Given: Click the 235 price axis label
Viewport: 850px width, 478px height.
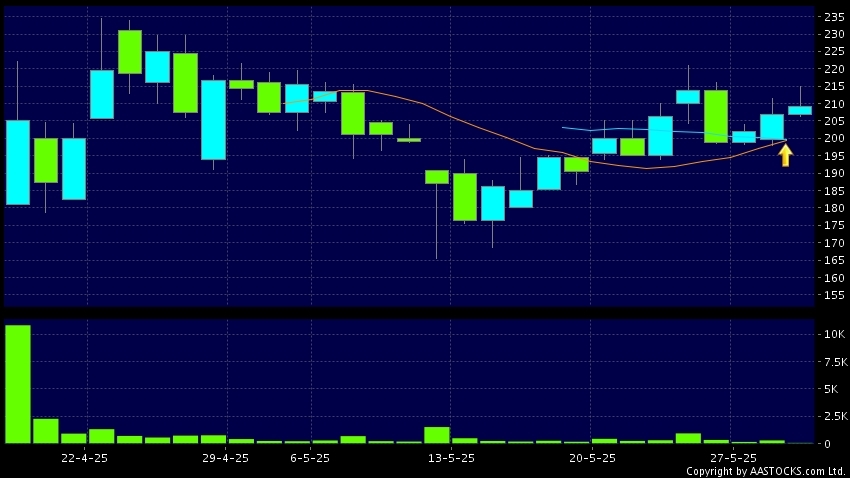Looking at the screenshot, I should (834, 17).
